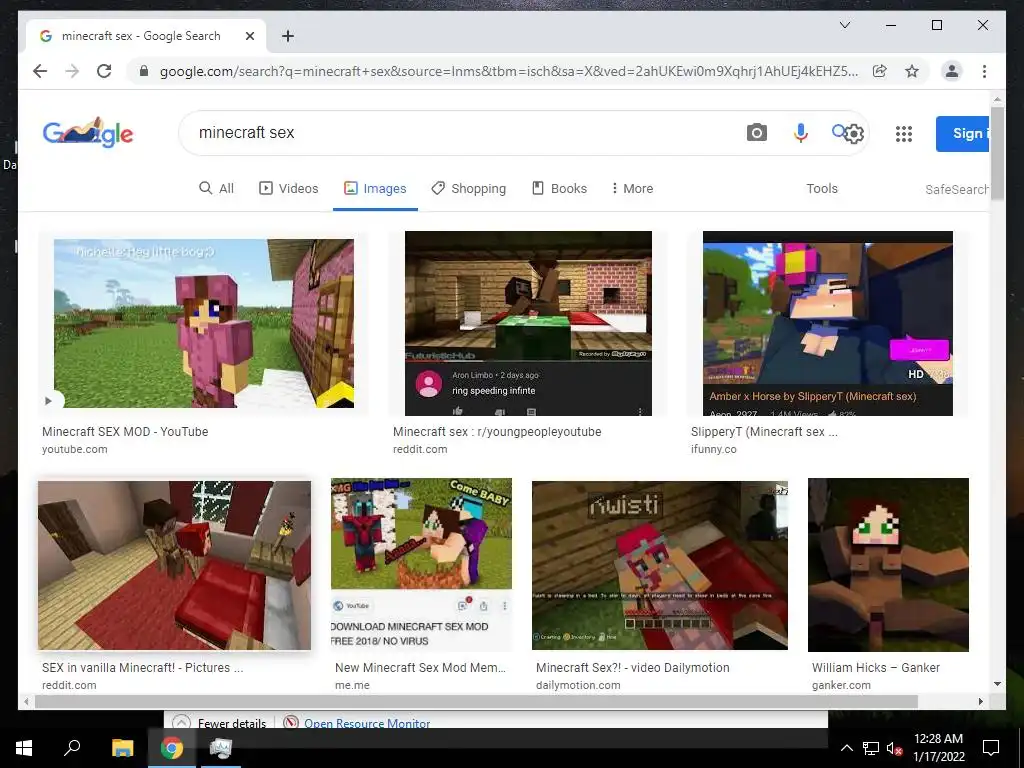1024x768 pixels.
Task: Bookmark this page with the star icon
Action: pyautogui.click(x=912, y=71)
